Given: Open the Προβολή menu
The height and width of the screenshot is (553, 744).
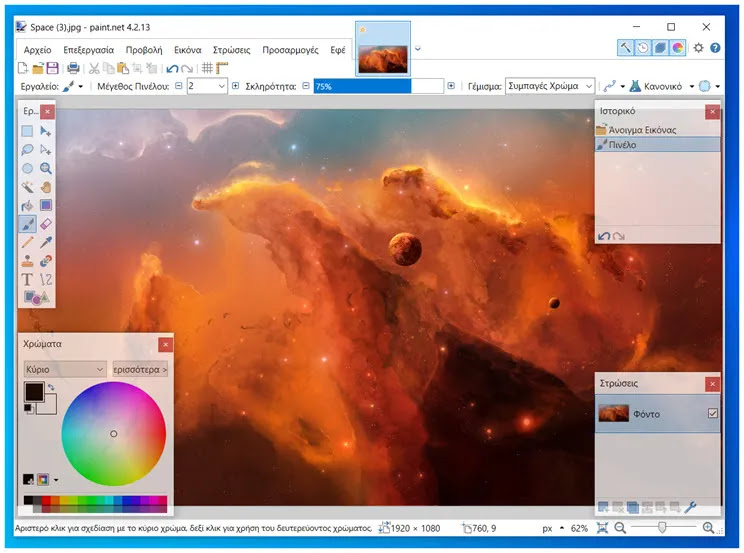Looking at the screenshot, I should click(x=144, y=50).
